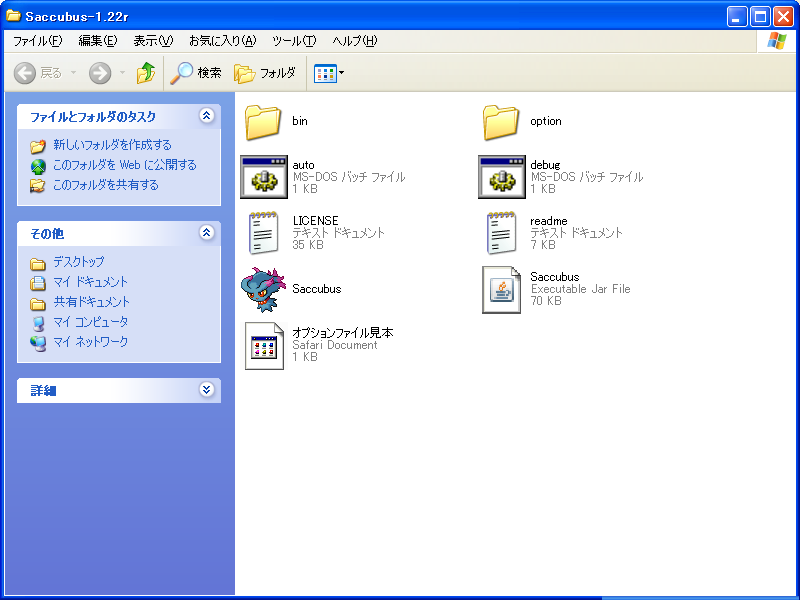This screenshot has width=800, height=600.
Task: Open the 表示(V) menu
Action: 153,41
